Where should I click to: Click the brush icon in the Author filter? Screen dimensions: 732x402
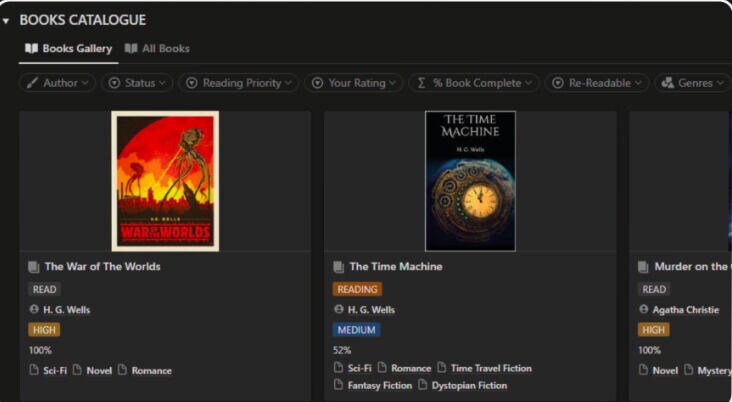coord(33,83)
